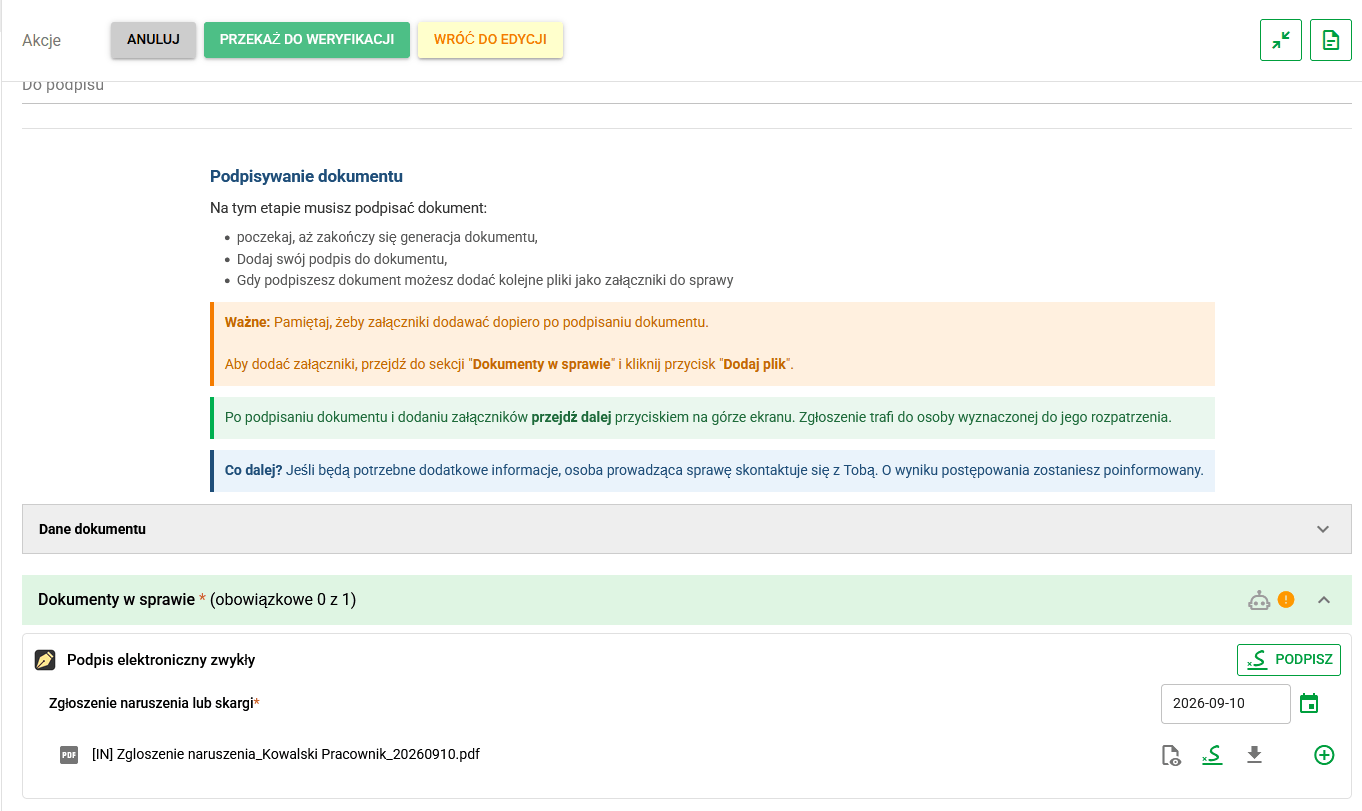Click the pen icon beside Podpis elektroniczny zwykły
This screenshot has height=811, width=1362.
tap(44, 660)
